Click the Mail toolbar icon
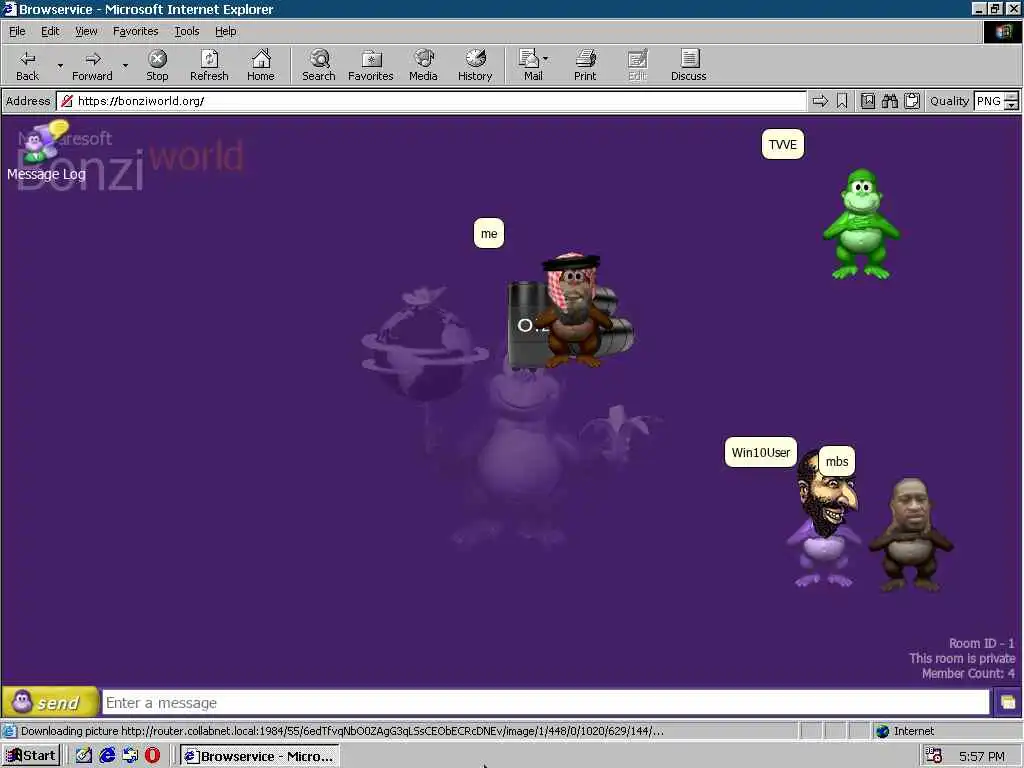The height and width of the screenshot is (768, 1024). 530,65
